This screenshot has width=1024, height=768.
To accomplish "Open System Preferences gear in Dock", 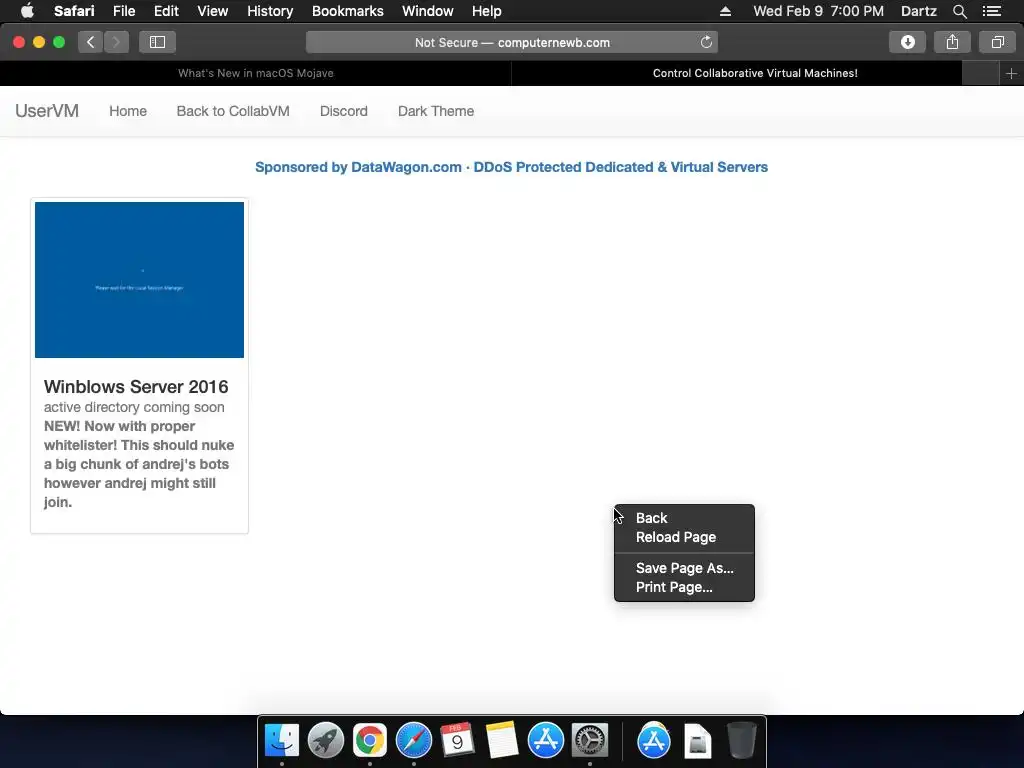I will 590,741.
